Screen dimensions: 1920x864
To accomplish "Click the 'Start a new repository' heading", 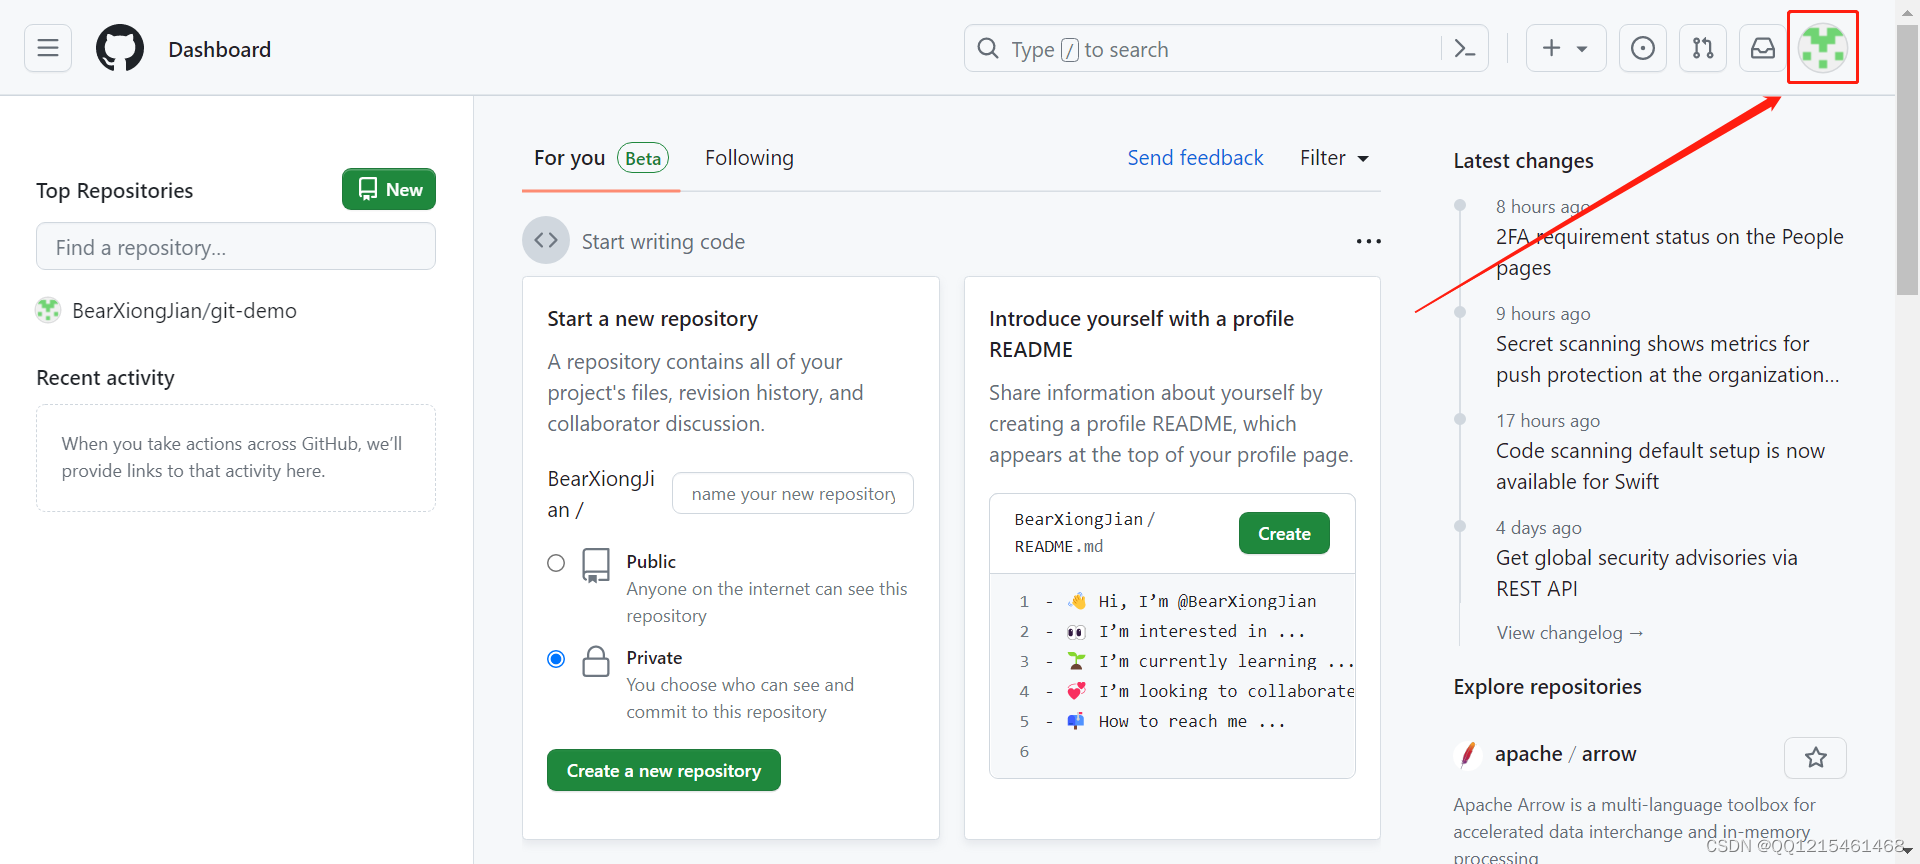I will click(x=652, y=319).
